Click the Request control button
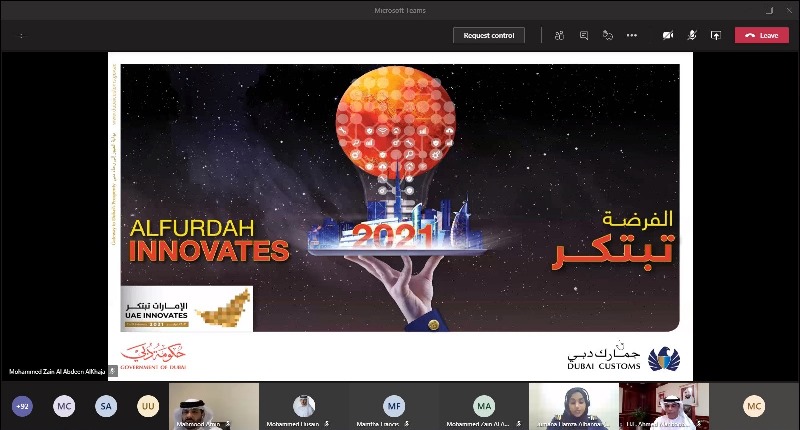 (489, 35)
